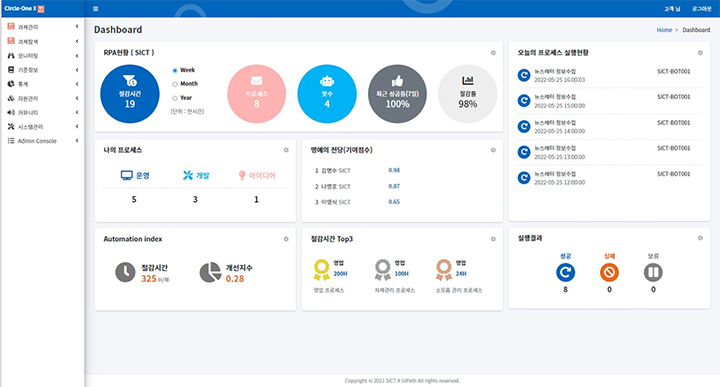Open the 운영 tab in 나의 프로세스
The width and height of the screenshot is (720, 387).
[x=135, y=175]
